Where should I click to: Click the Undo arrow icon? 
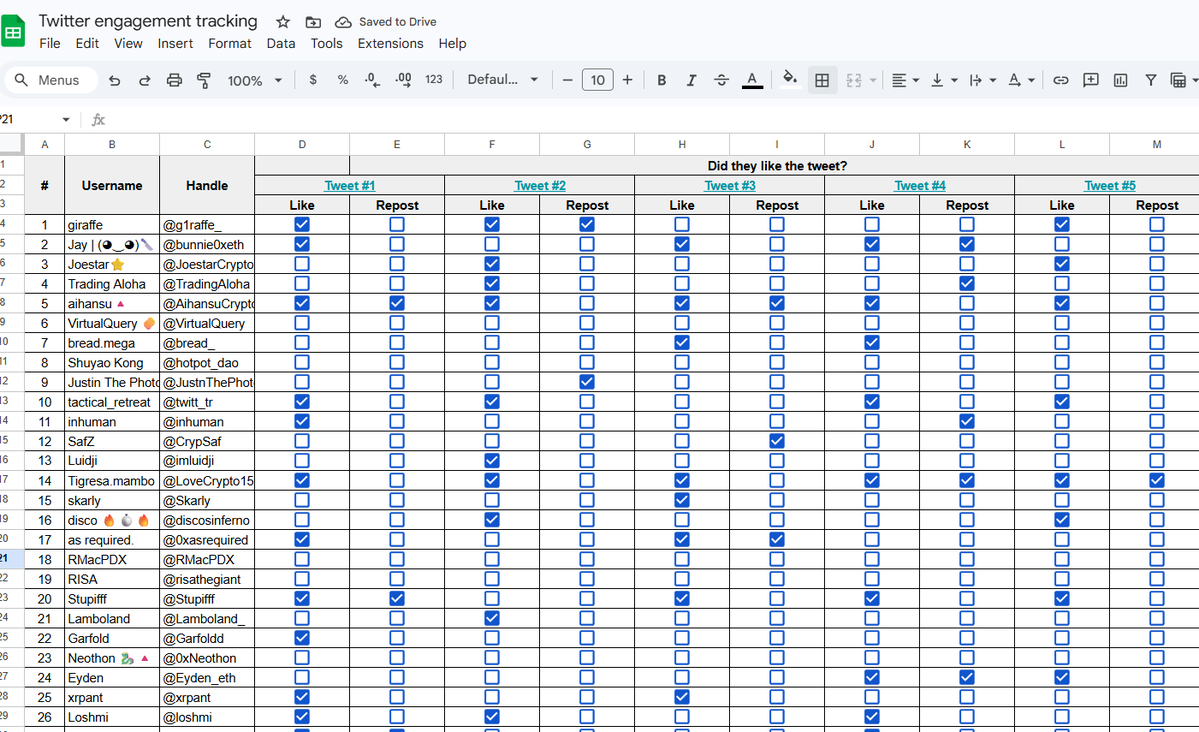tap(115, 80)
